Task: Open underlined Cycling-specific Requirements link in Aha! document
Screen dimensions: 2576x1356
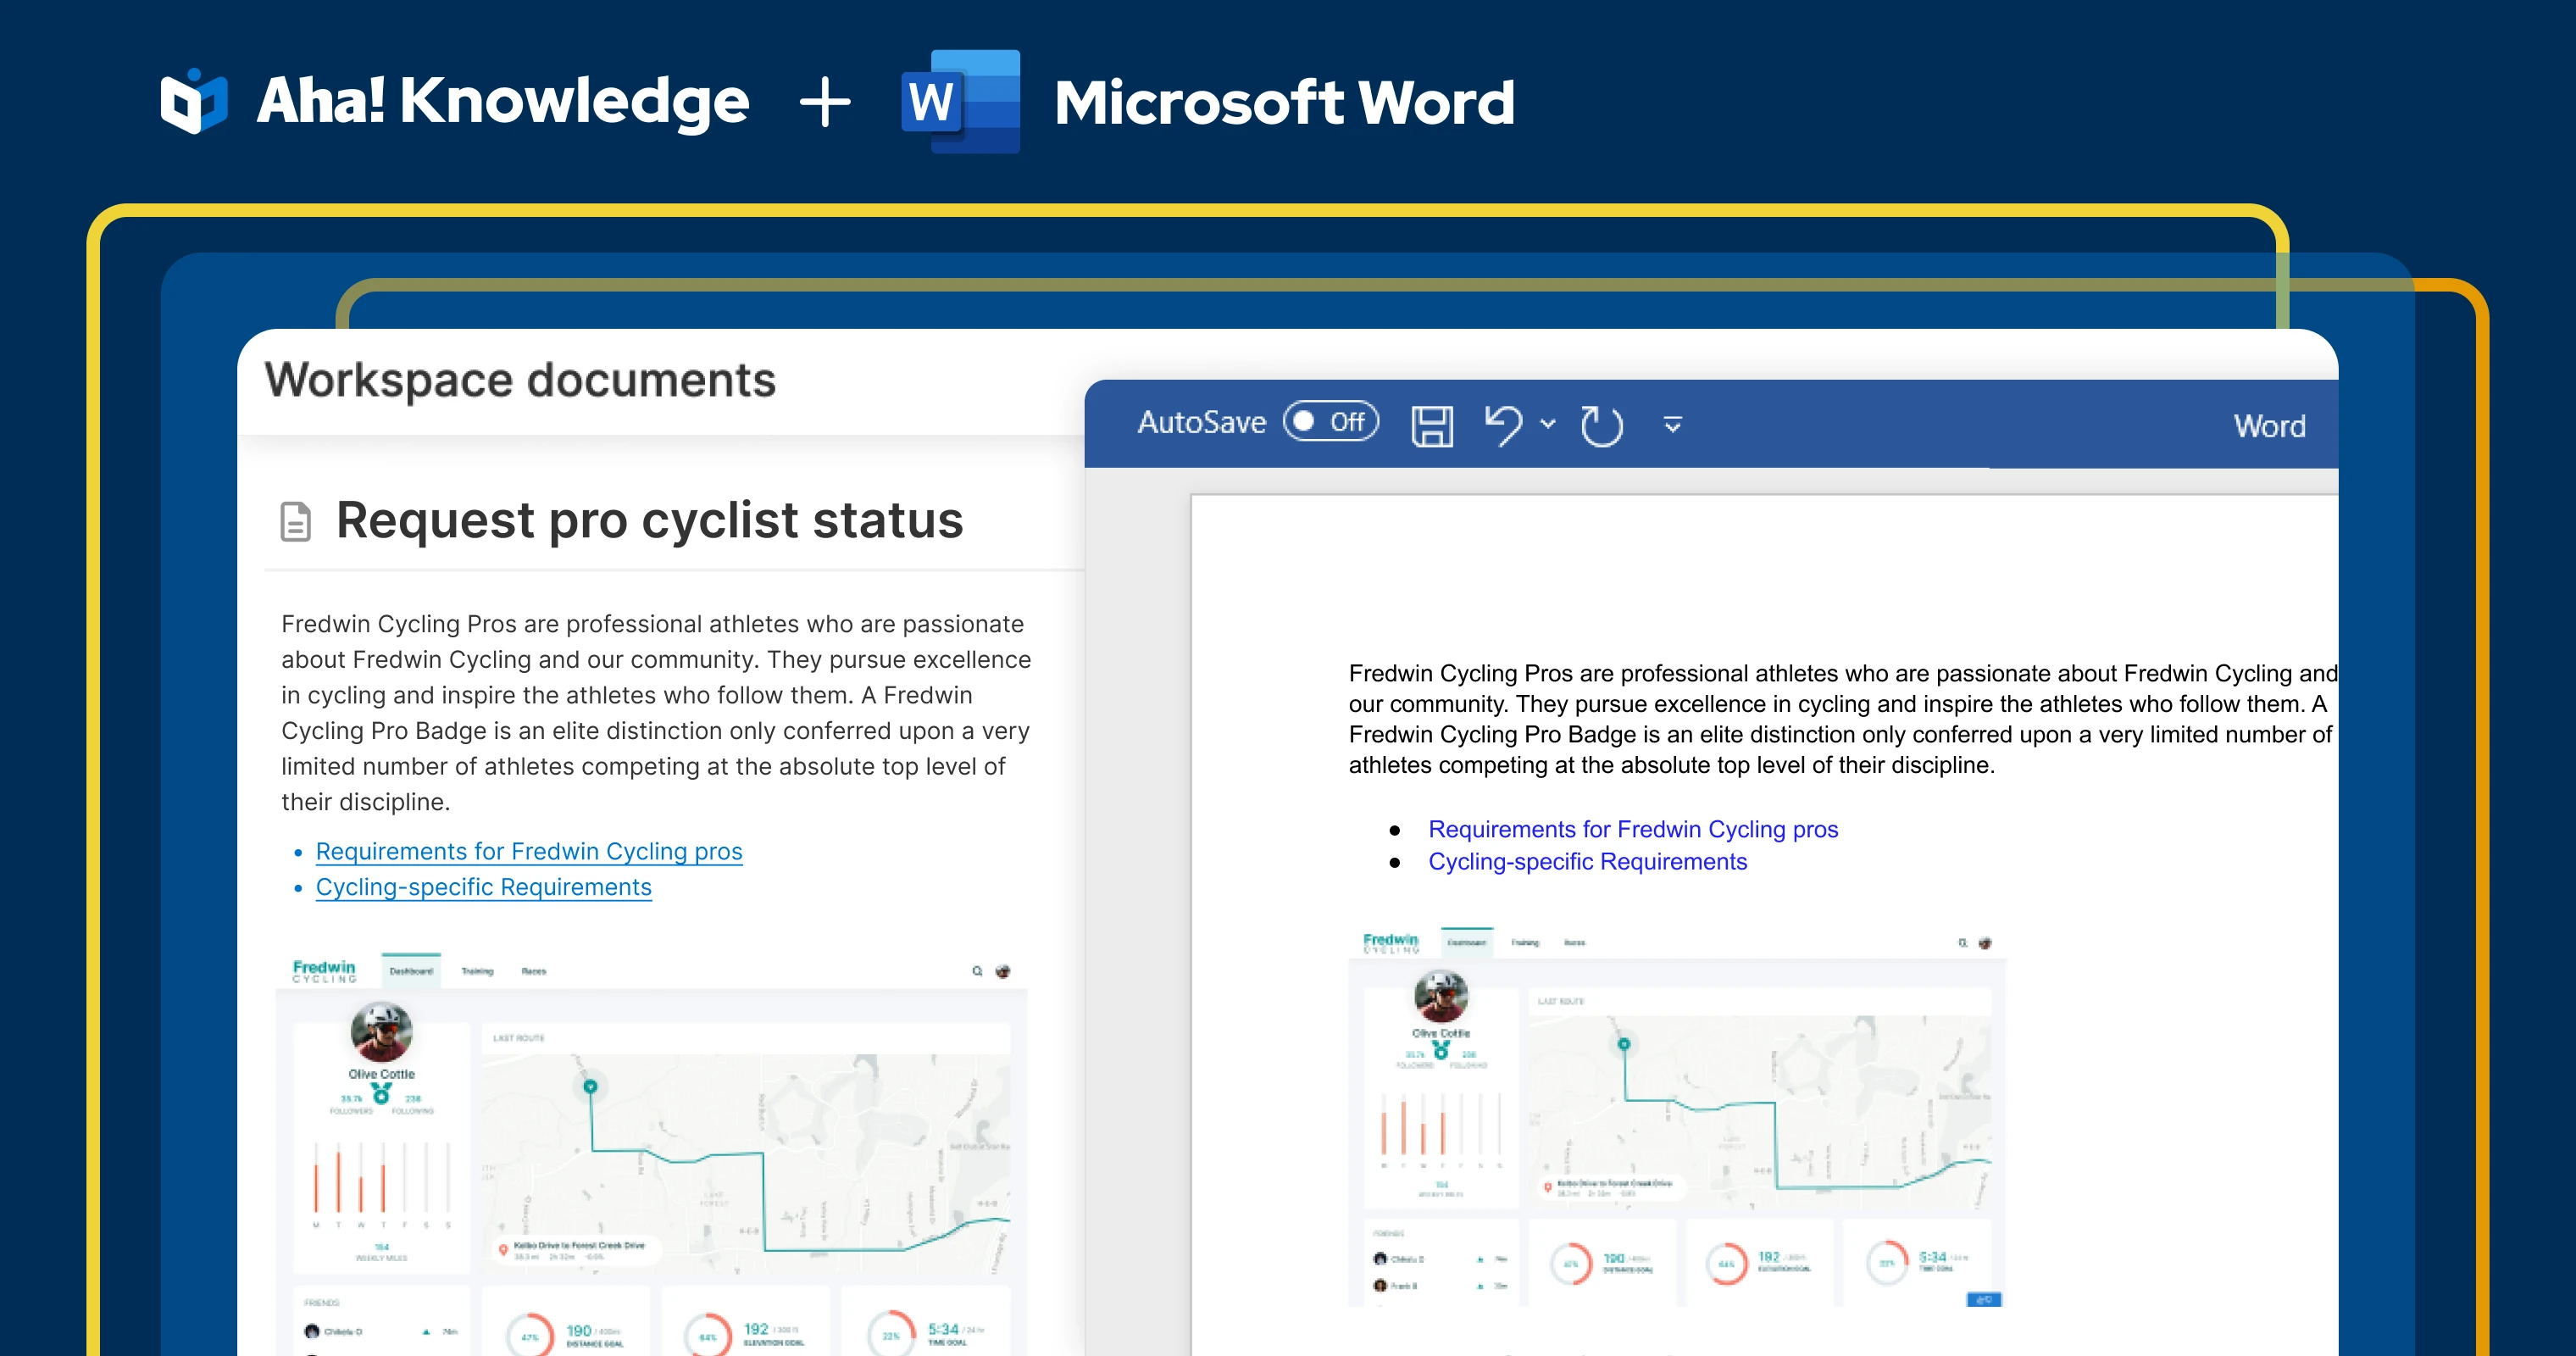Action: coord(483,887)
